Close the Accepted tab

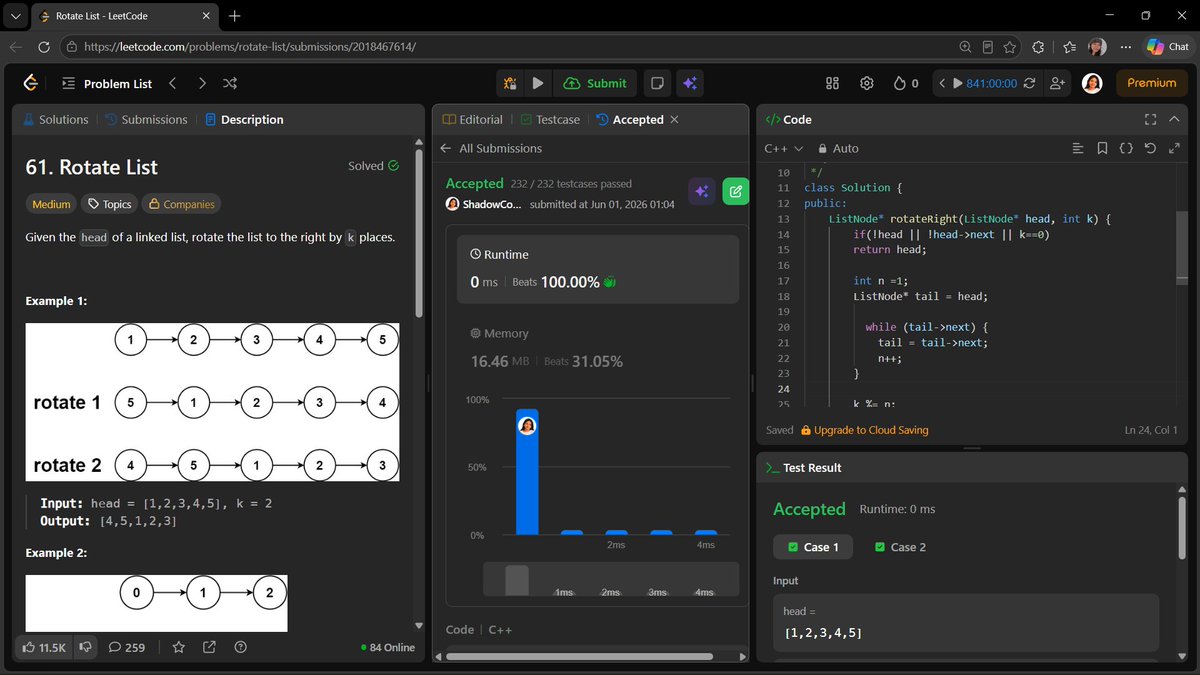pyautogui.click(x=674, y=119)
